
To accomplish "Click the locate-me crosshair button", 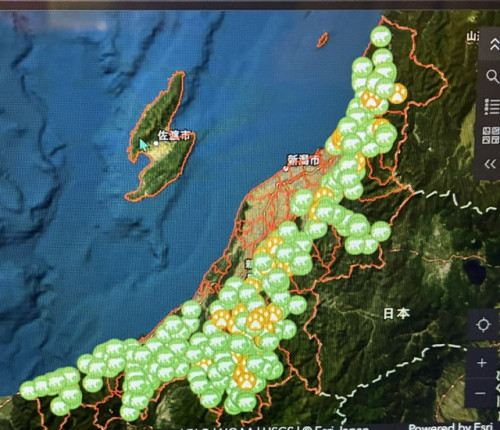I will click(x=483, y=325).
